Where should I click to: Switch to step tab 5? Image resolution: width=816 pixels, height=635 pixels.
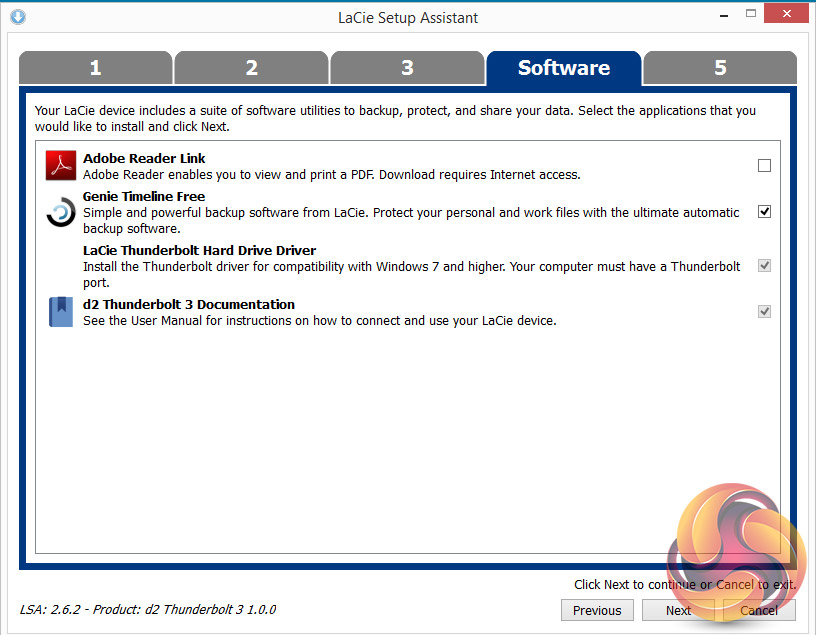(x=720, y=68)
